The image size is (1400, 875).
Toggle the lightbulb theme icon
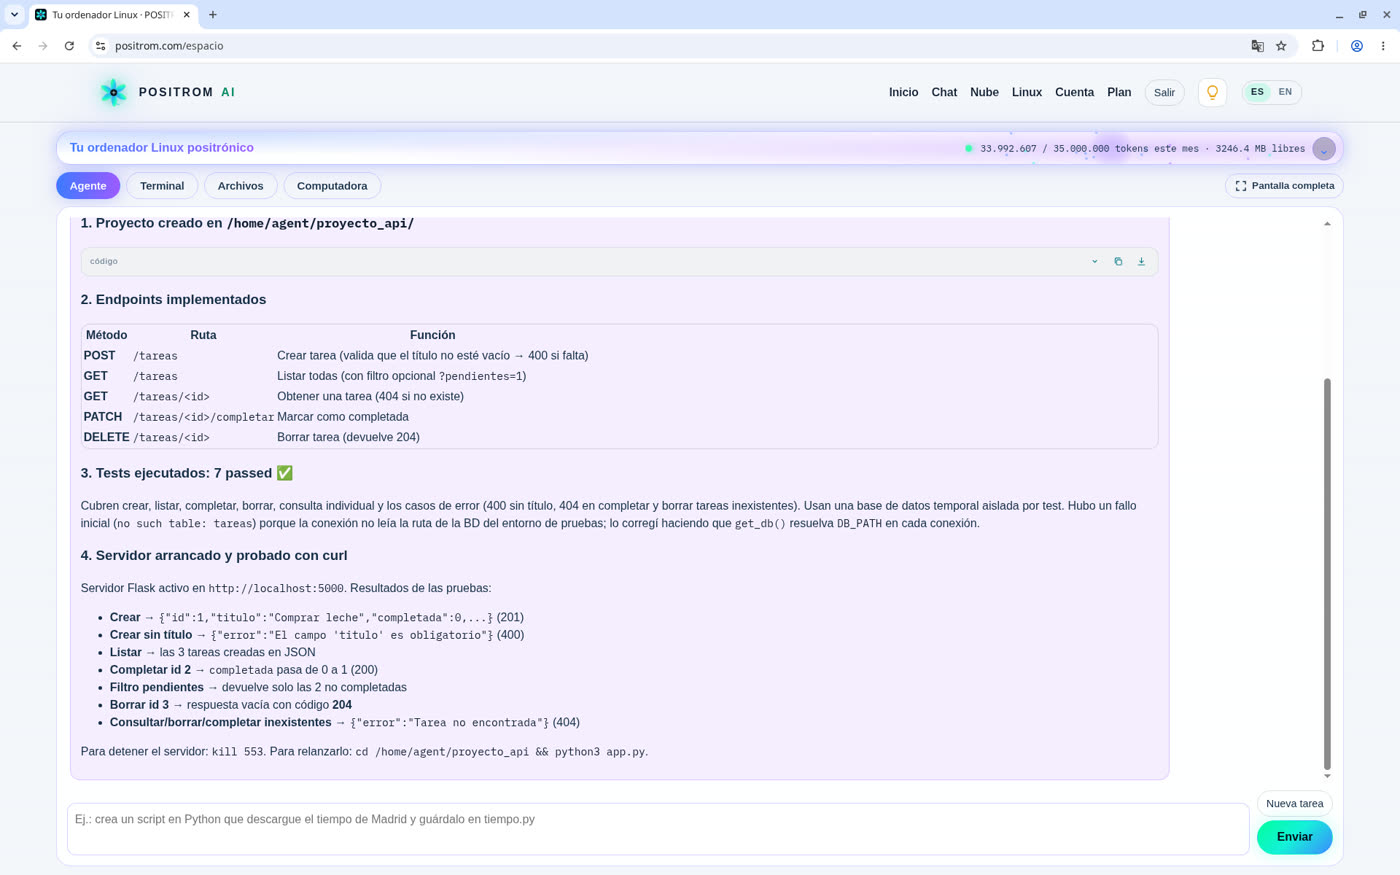(x=1212, y=92)
